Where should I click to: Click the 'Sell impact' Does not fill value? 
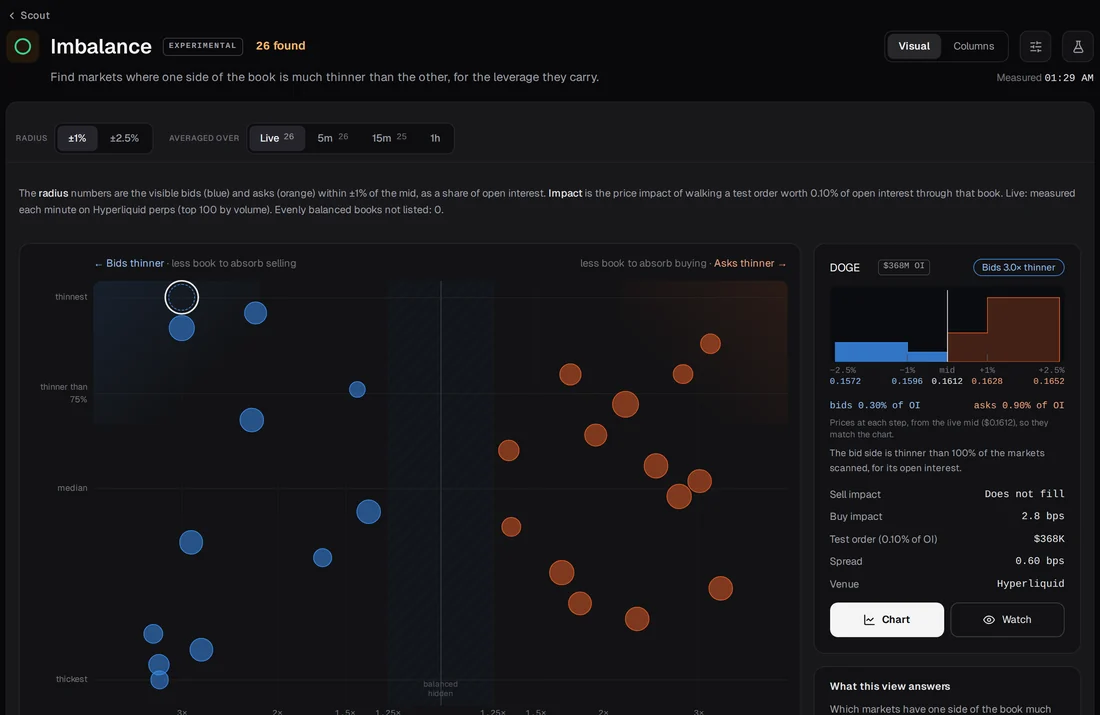1024,494
